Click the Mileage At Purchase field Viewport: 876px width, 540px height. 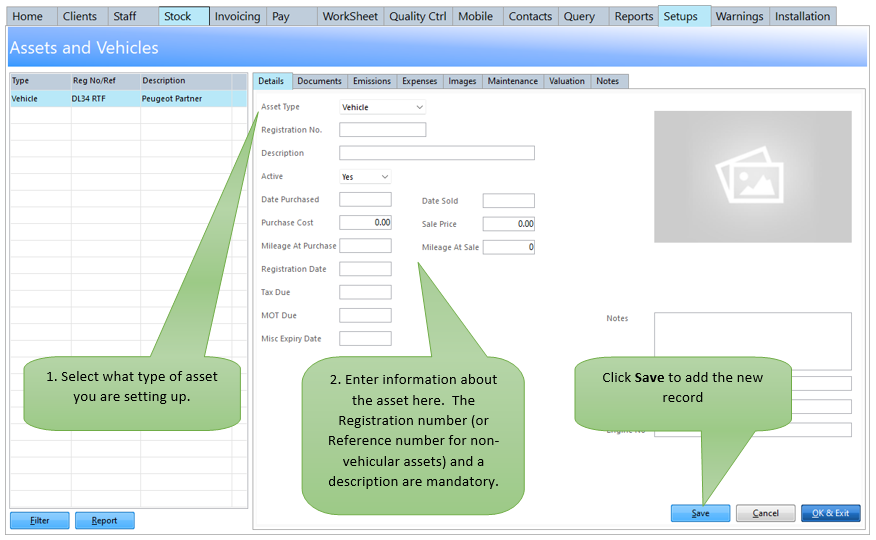click(365, 246)
